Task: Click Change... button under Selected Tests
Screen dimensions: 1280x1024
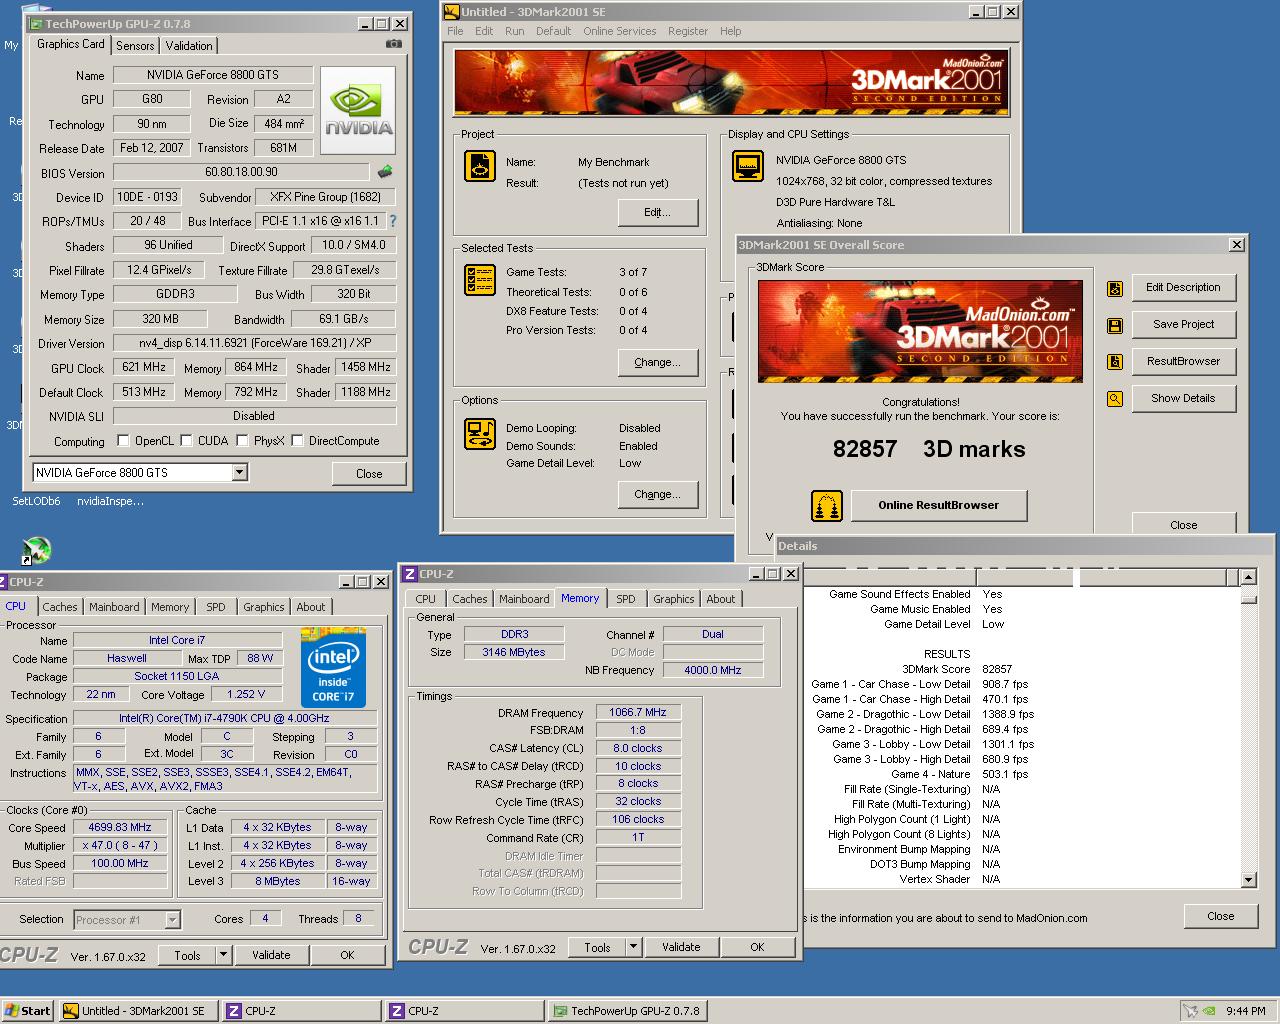Action: [657, 362]
